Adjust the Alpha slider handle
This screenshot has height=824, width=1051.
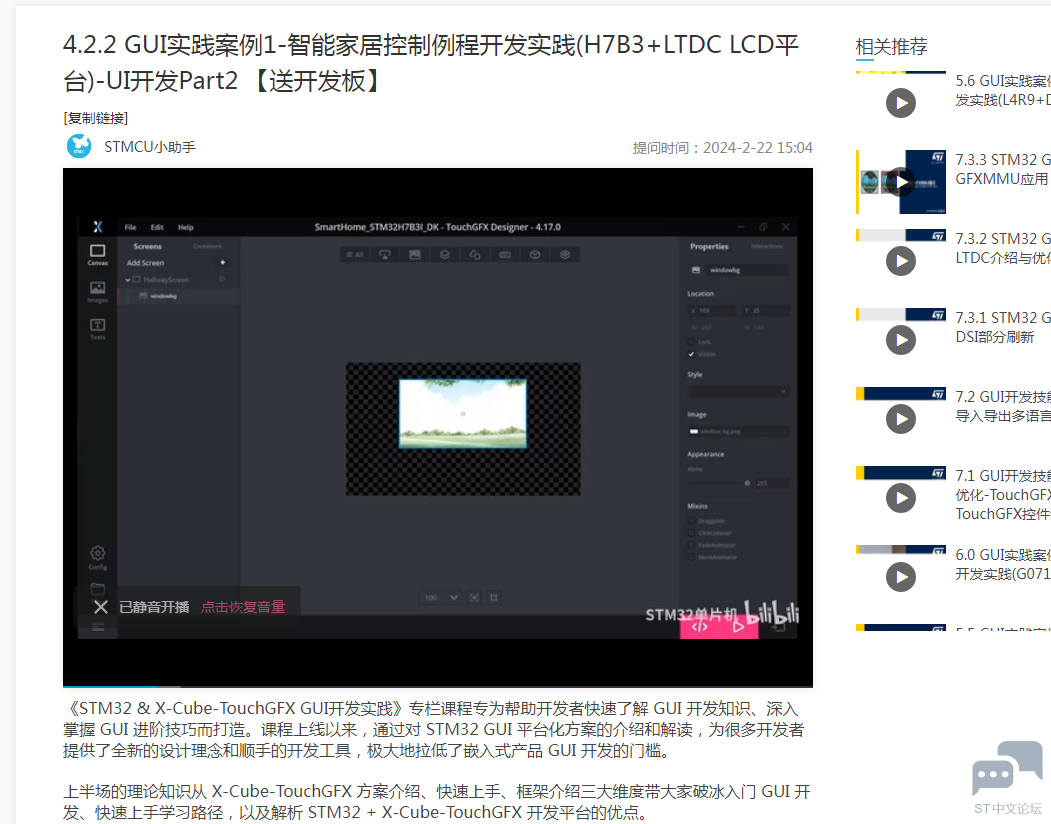pos(747,483)
